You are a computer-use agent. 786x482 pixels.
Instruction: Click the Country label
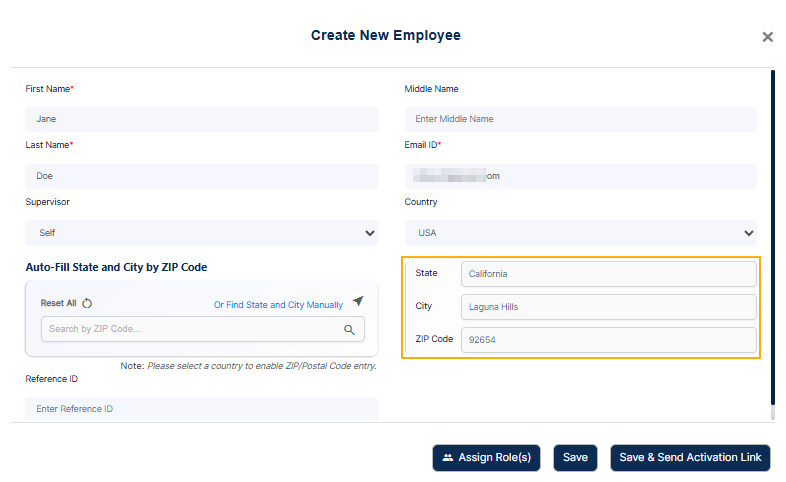point(421,202)
